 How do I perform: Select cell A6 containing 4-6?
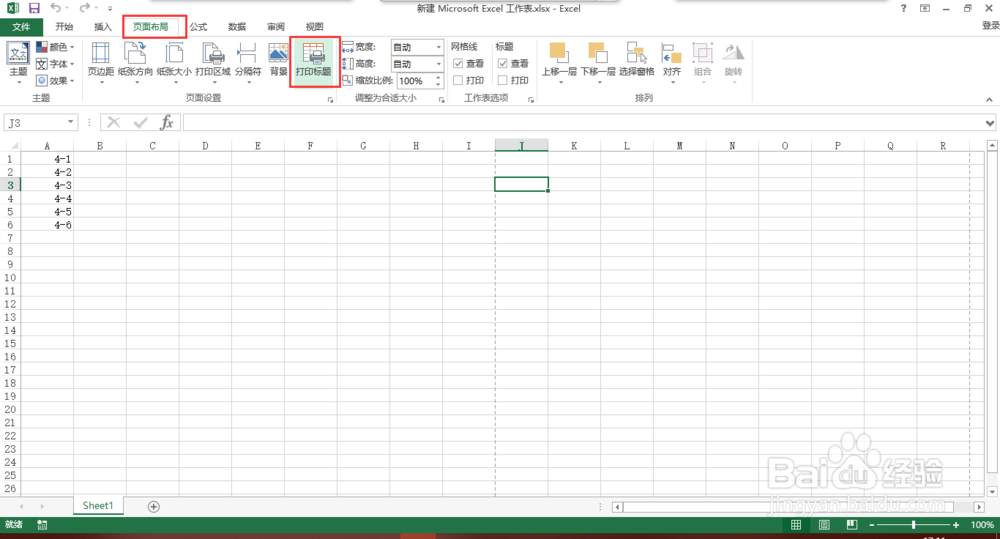[x=47, y=225]
